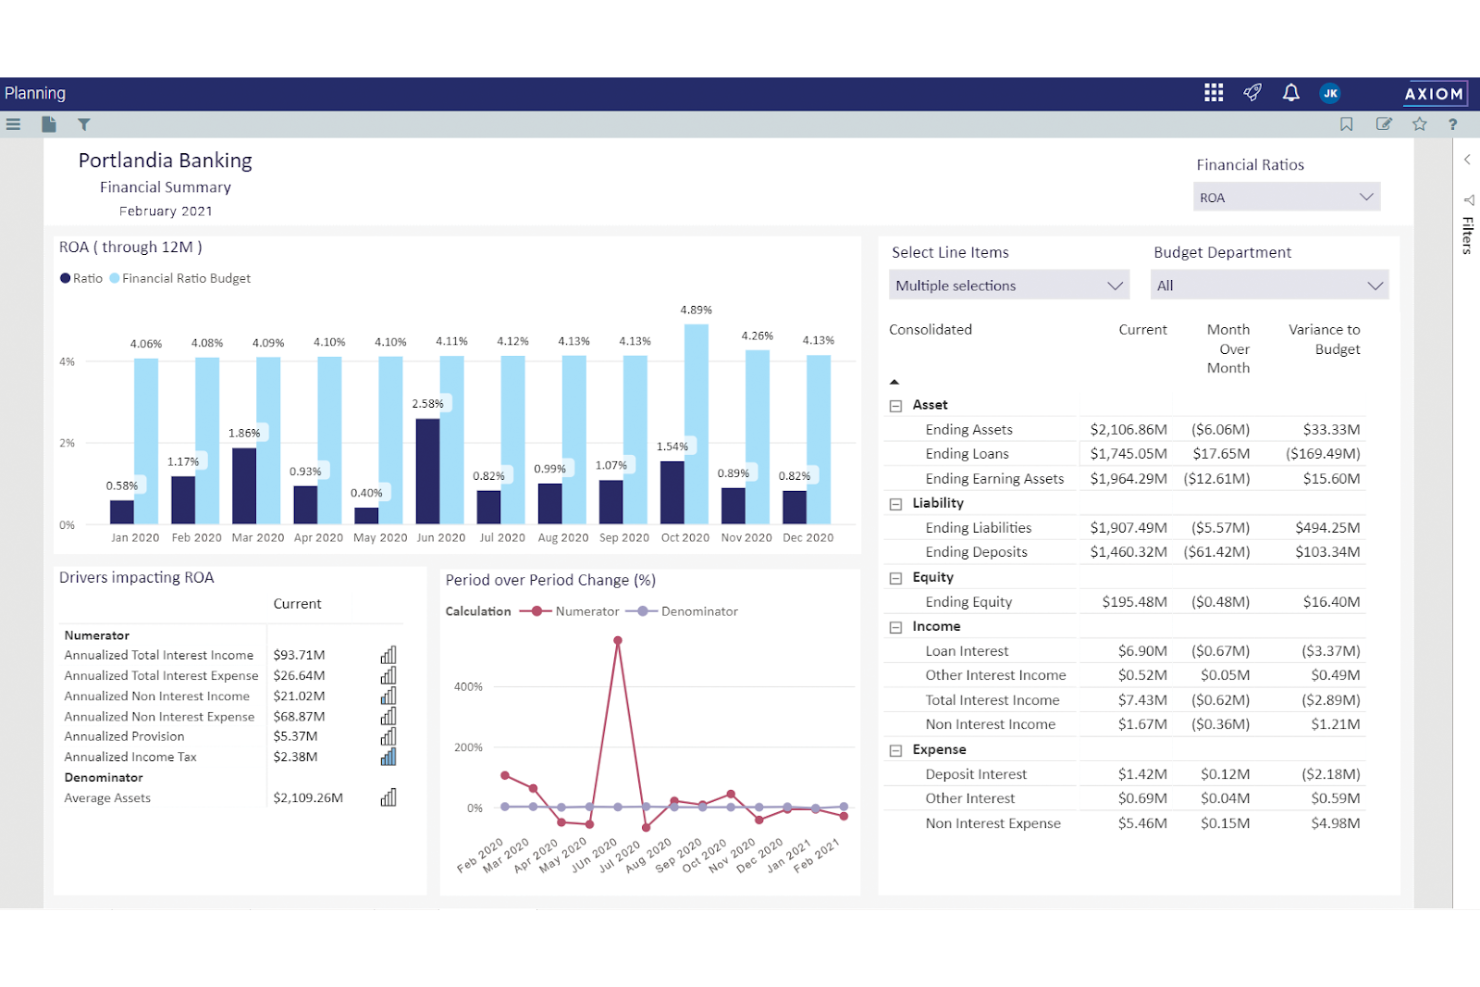This screenshot has height=987, width=1480.
Task: Select the Ending Equity row label
Action: (968, 601)
